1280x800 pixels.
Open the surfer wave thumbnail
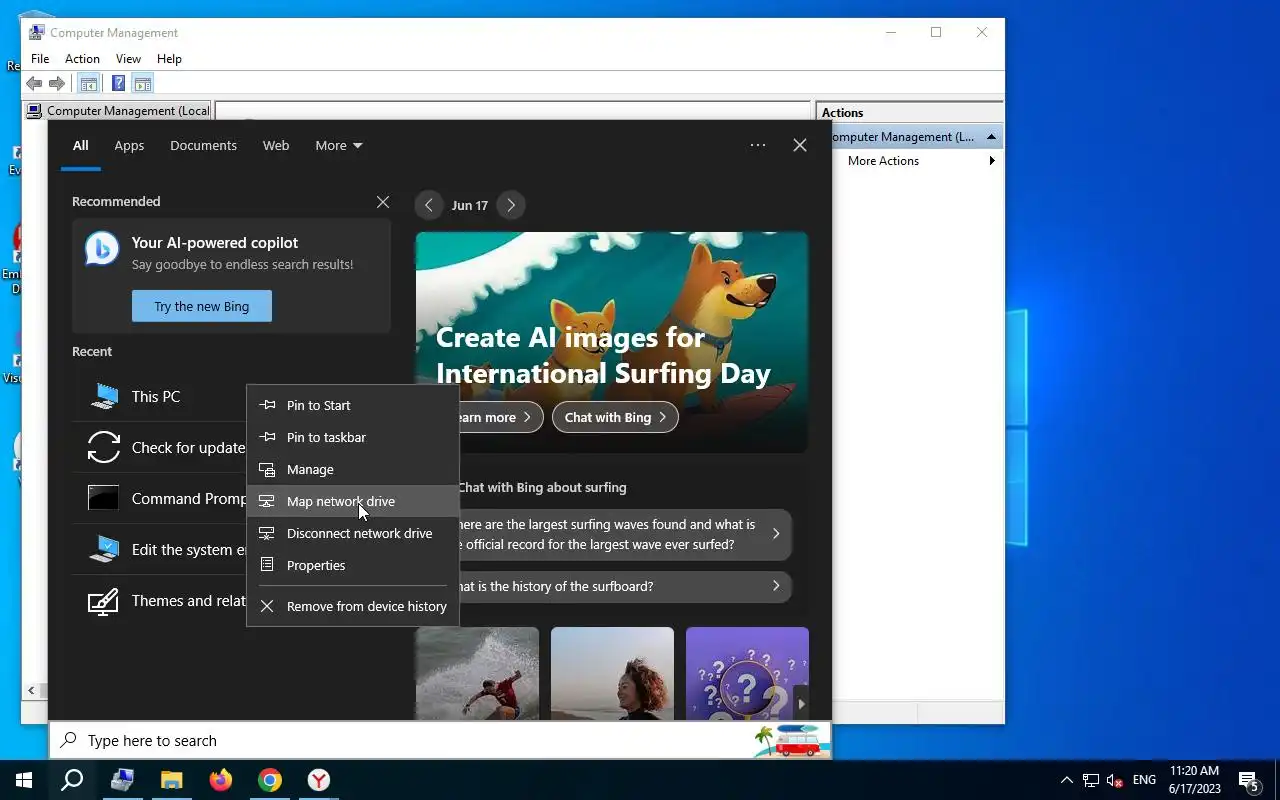[477, 673]
